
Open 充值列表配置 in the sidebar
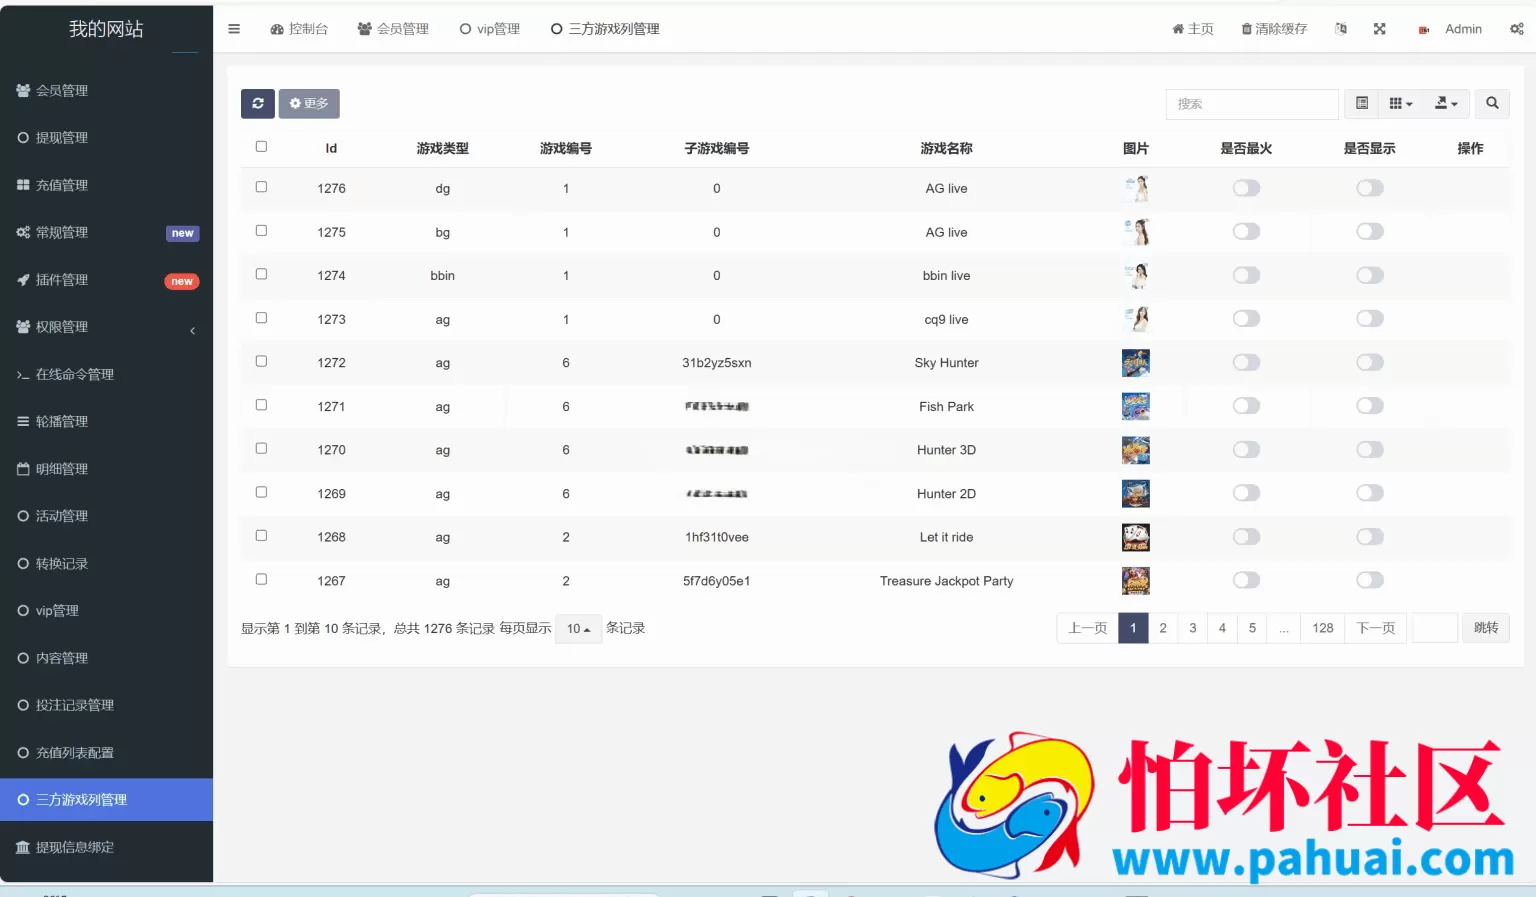pos(106,753)
